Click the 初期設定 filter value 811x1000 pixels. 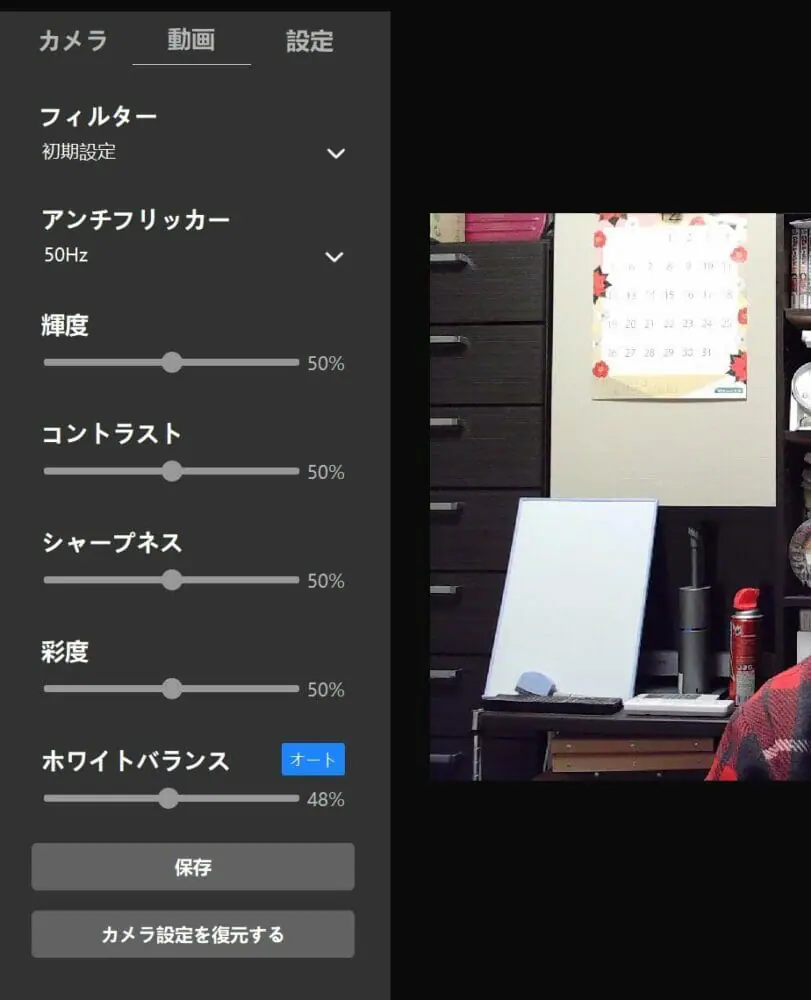click(x=79, y=152)
